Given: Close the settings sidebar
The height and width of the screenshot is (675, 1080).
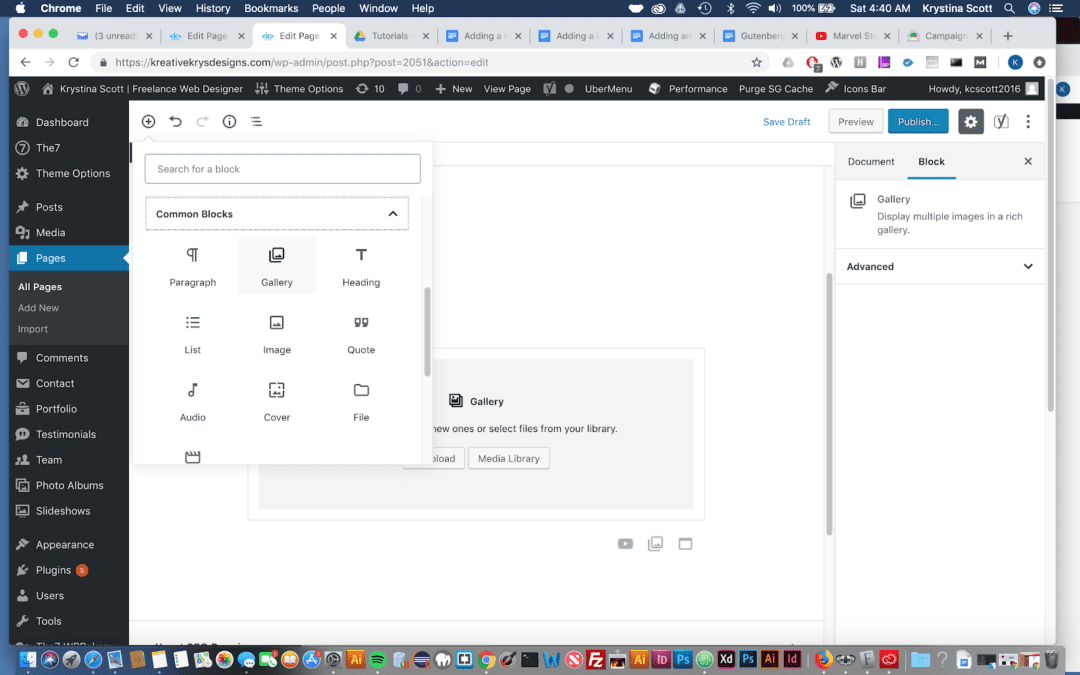Looking at the screenshot, I should click(x=1028, y=161).
